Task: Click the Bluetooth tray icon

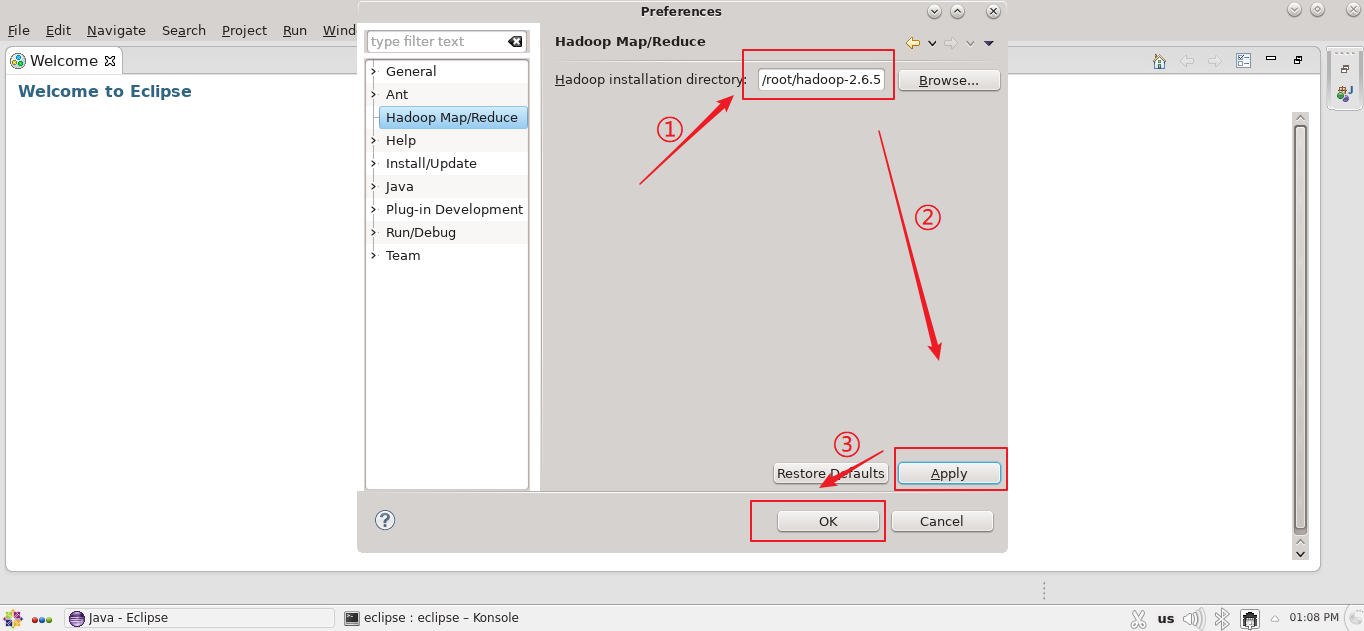Action: click(x=1222, y=619)
